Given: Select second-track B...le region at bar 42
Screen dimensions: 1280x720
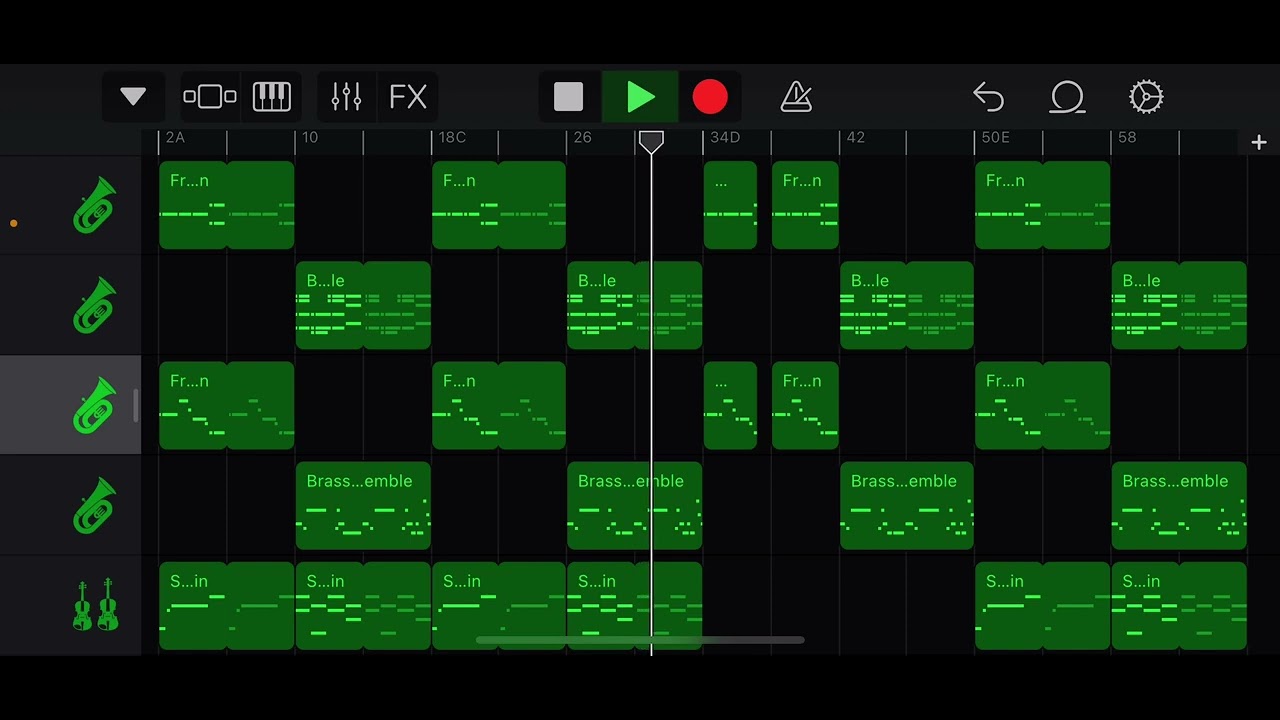Looking at the screenshot, I should [x=907, y=305].
